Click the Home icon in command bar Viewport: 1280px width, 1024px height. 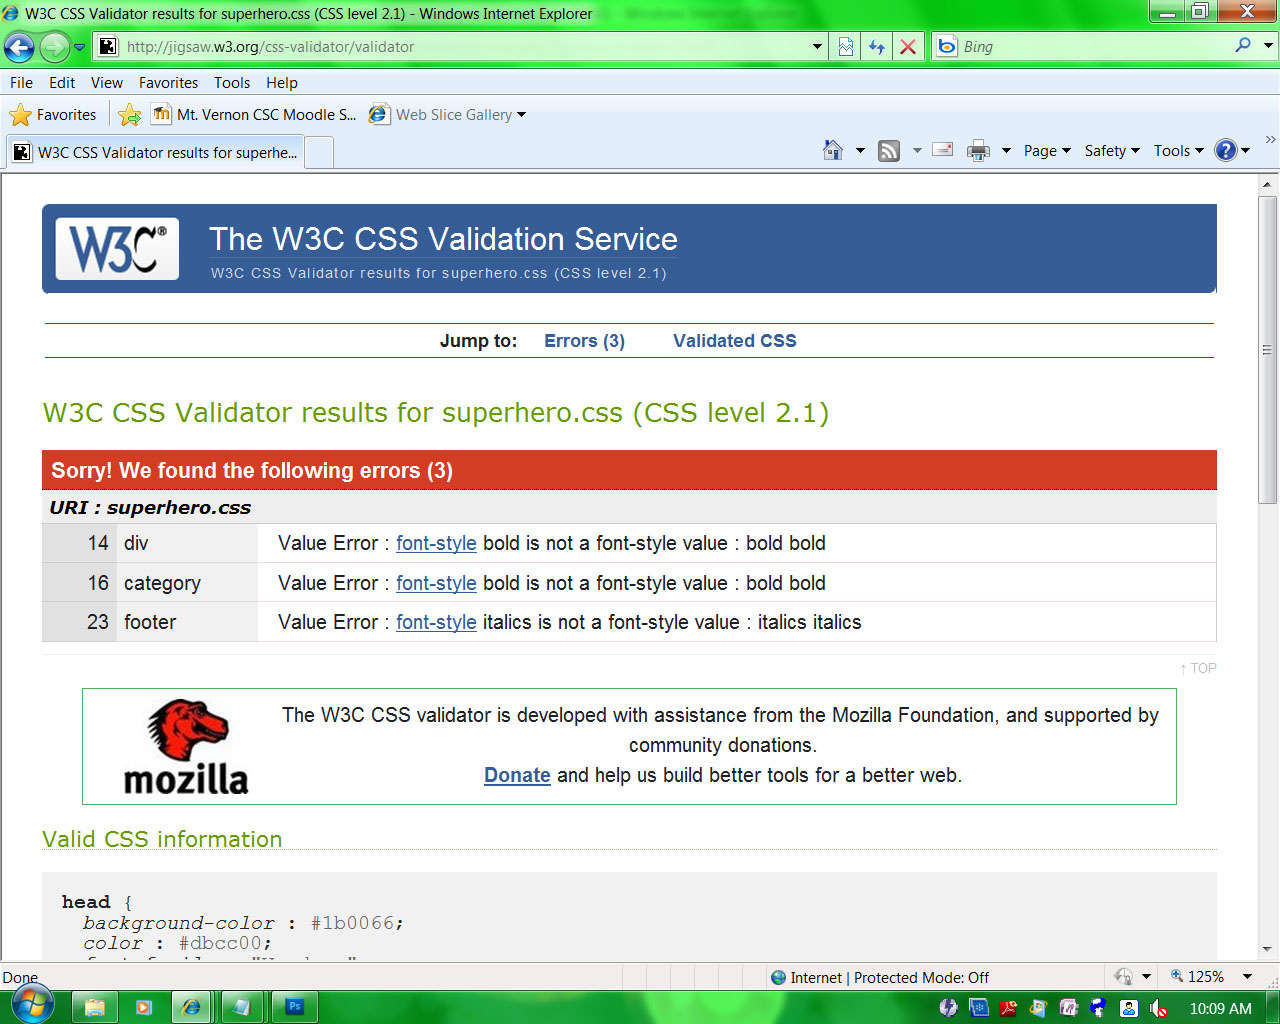click(x=832, y=150)
